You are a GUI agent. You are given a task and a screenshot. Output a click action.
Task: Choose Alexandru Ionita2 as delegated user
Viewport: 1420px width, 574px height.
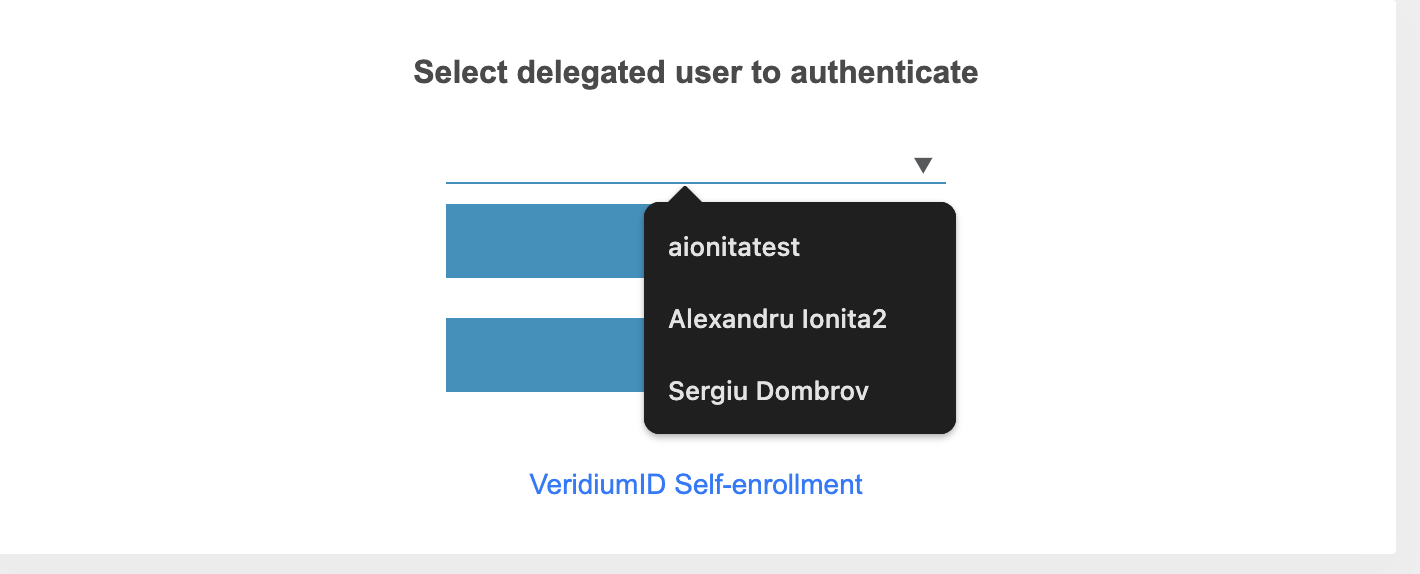(777, 319)
